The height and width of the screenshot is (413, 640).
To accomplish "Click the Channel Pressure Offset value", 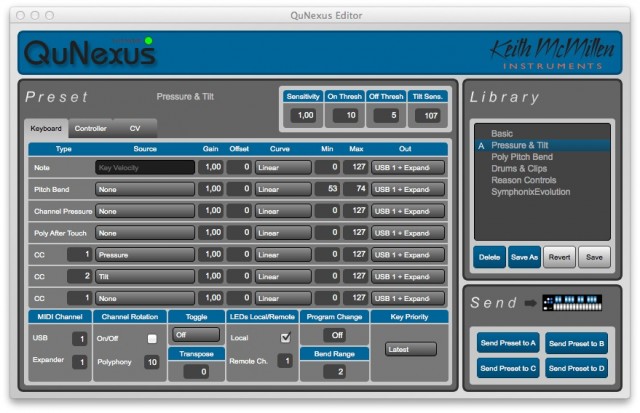I will 239,211.
